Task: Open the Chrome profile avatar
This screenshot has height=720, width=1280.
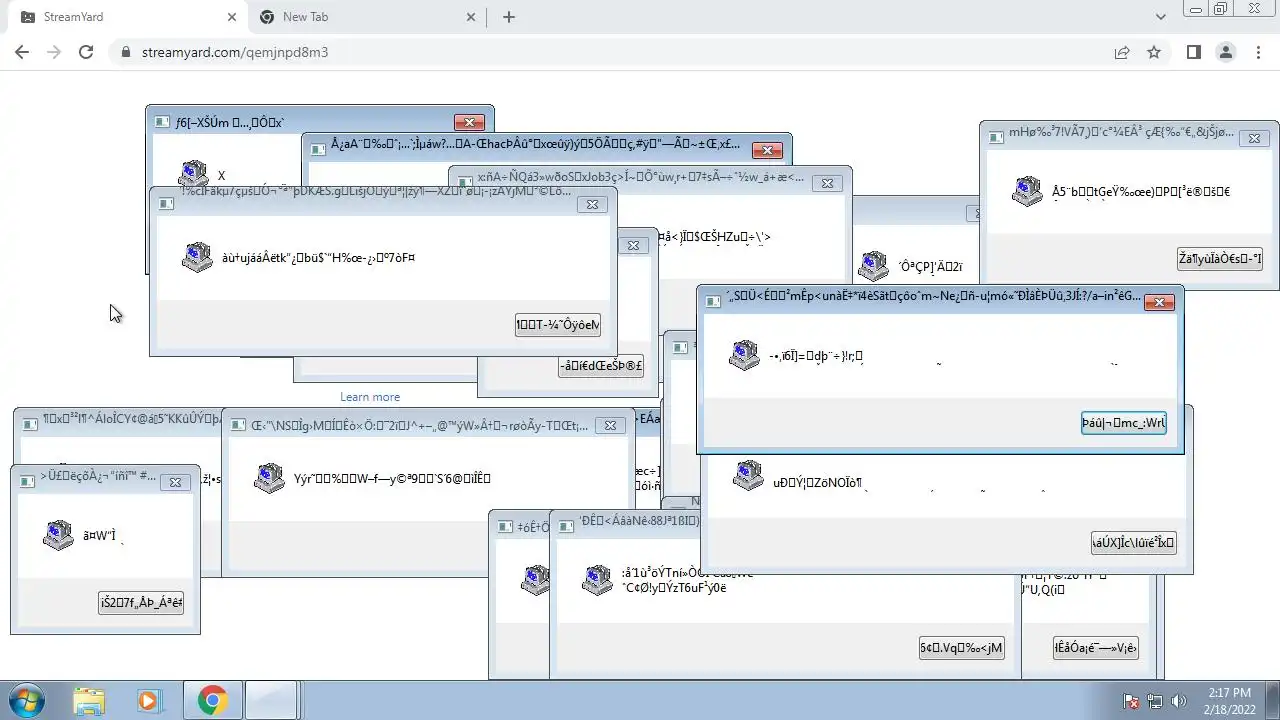Action: point(1226,52)
